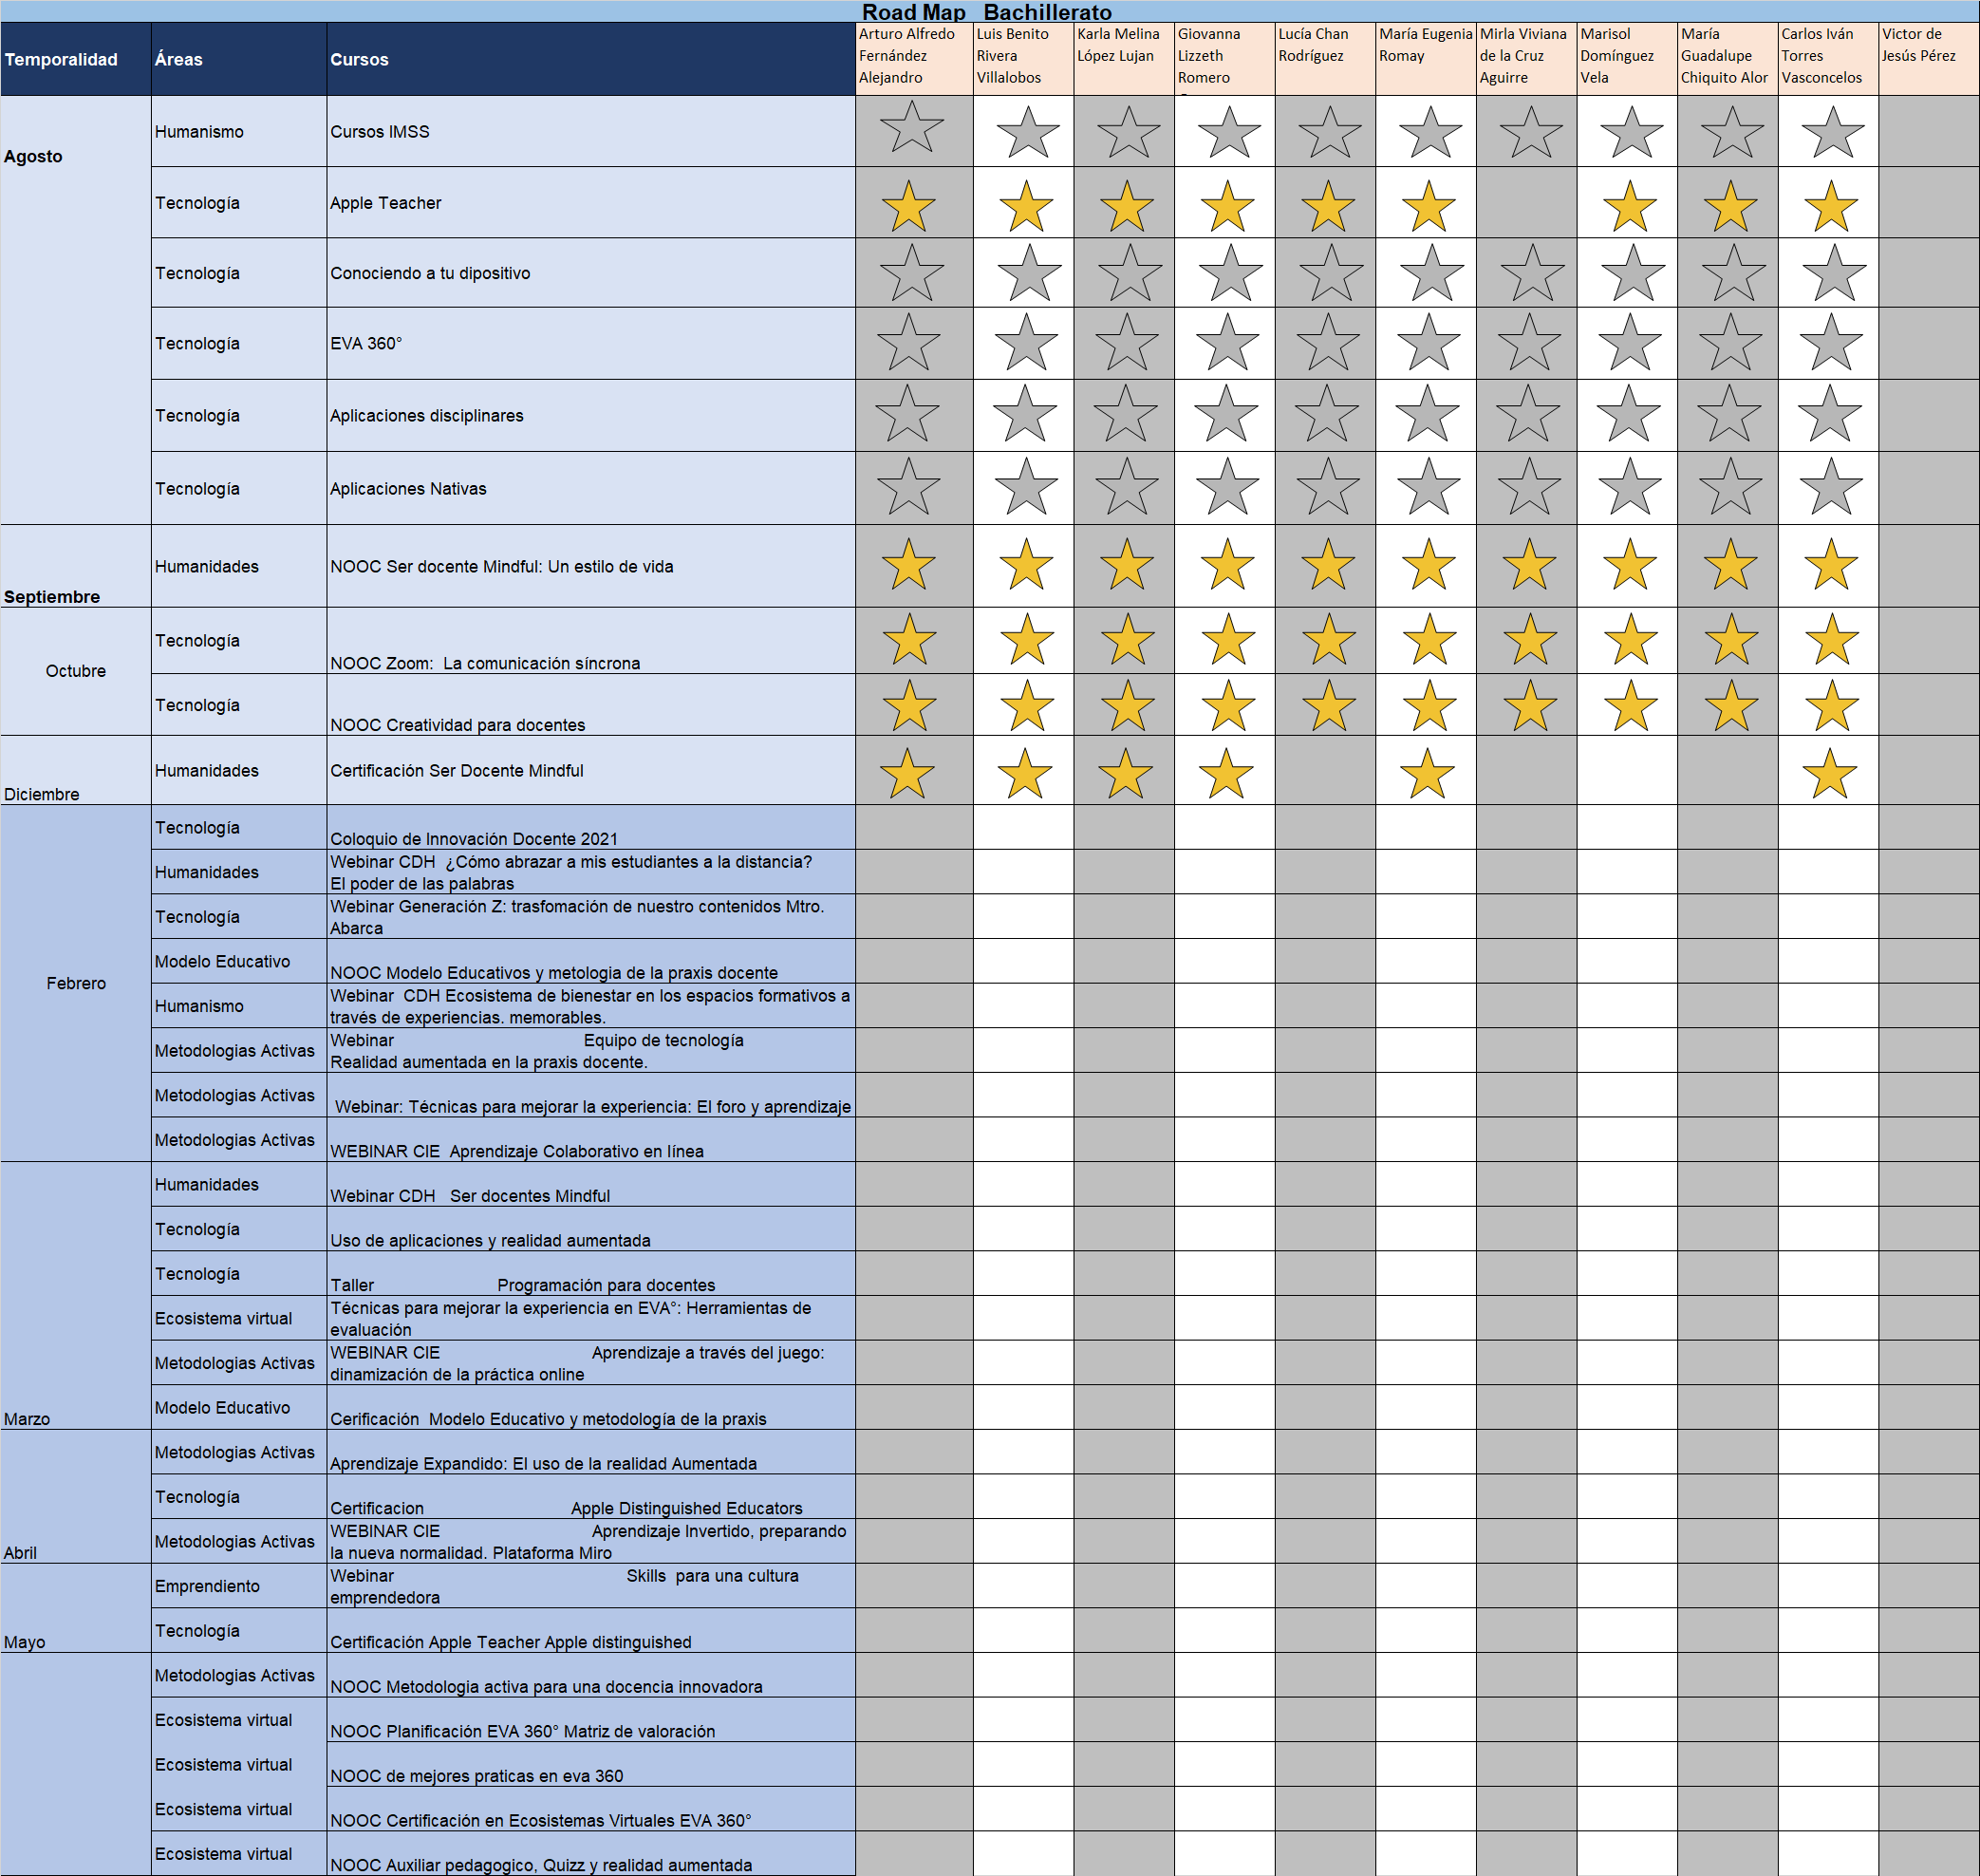
Task: Select the Arturo Alfredo Fernández Alejandro header cell
Action: 914,59
